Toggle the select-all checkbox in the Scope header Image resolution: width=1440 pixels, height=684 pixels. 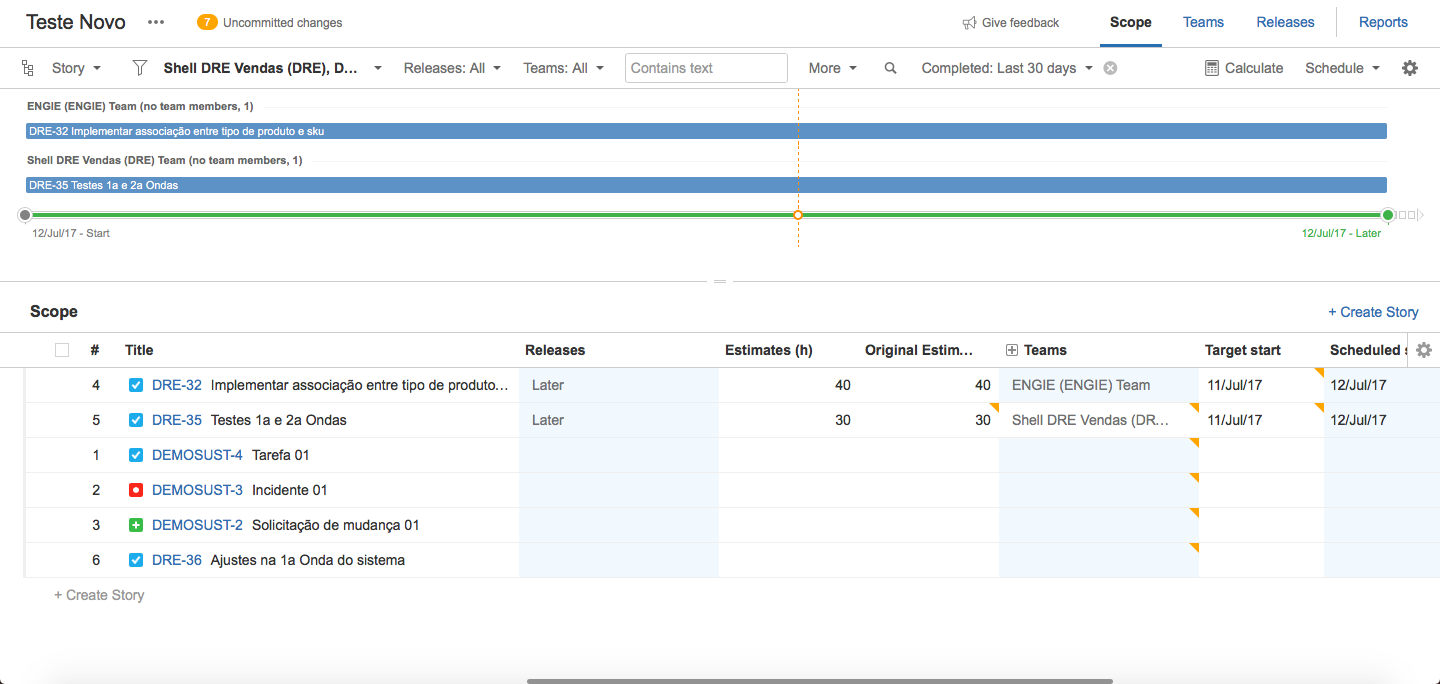(x=62, y=350)
